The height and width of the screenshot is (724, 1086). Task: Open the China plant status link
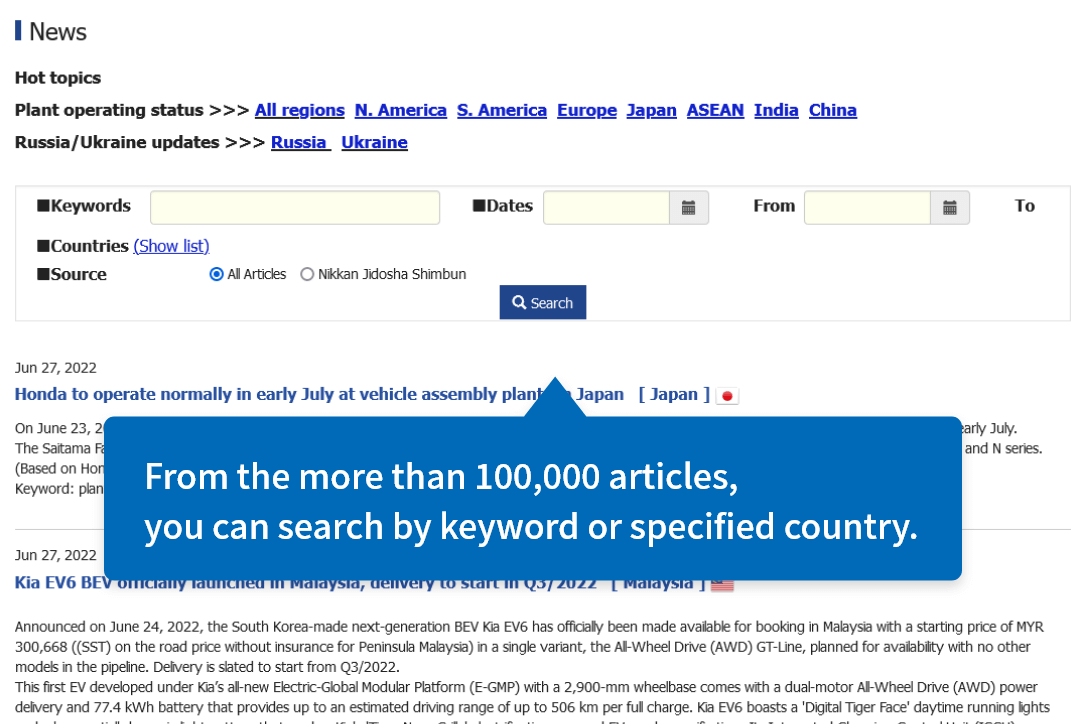pos(833,110)
